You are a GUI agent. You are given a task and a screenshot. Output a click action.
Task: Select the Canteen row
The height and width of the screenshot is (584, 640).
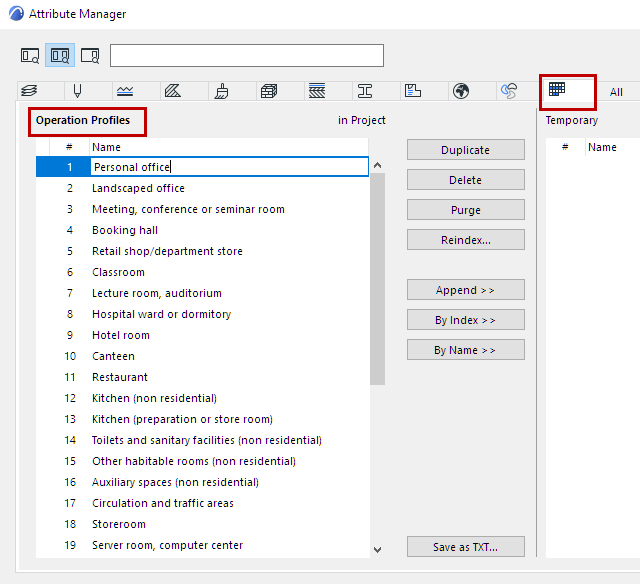[202, 356]
